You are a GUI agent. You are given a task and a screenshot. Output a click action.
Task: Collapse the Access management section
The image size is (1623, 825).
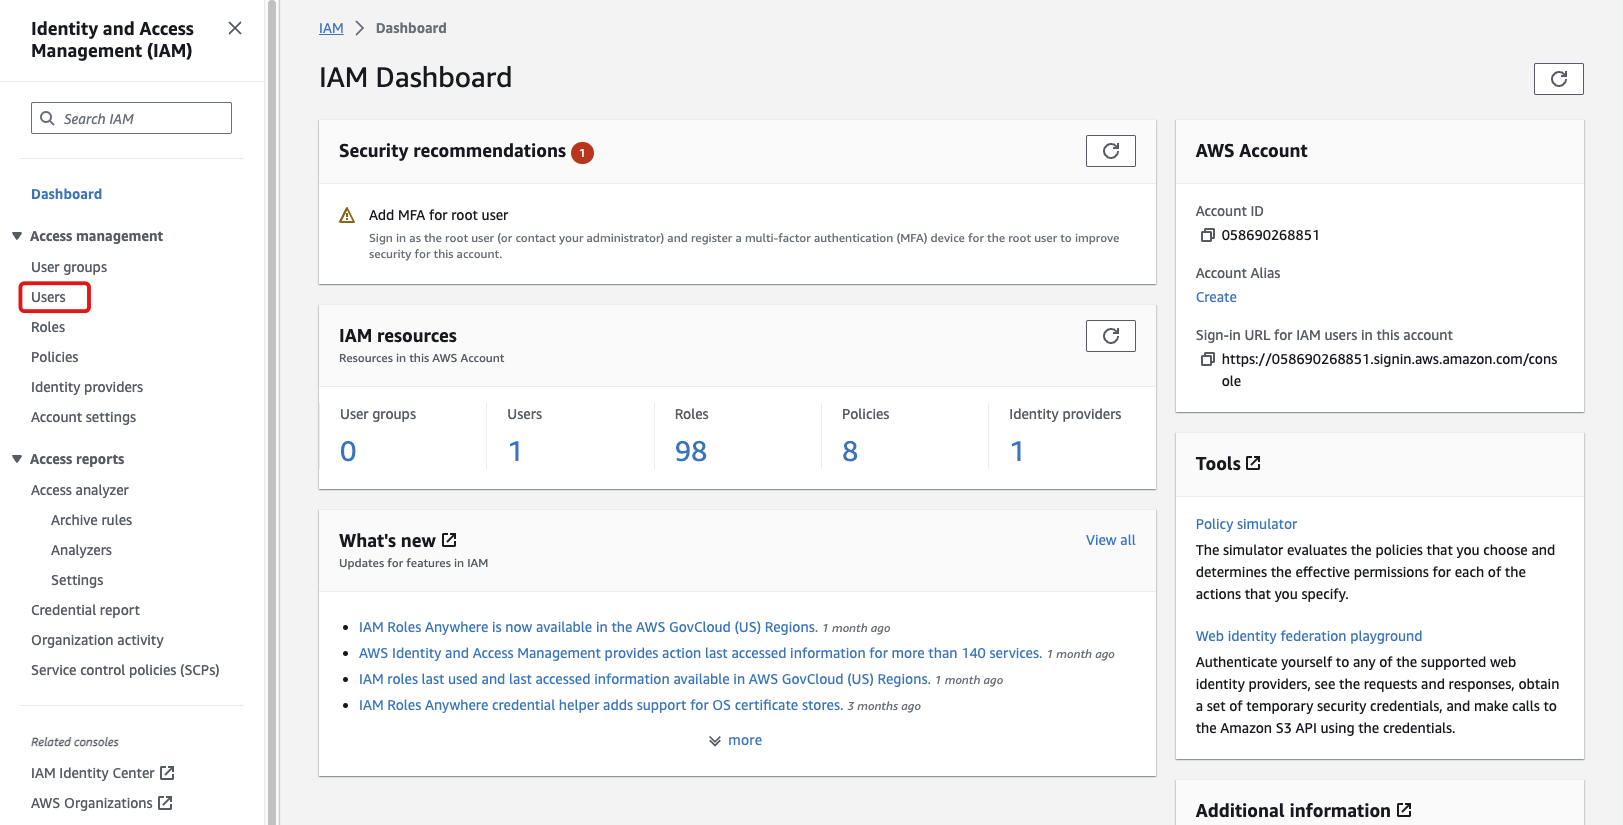(17, 236)
